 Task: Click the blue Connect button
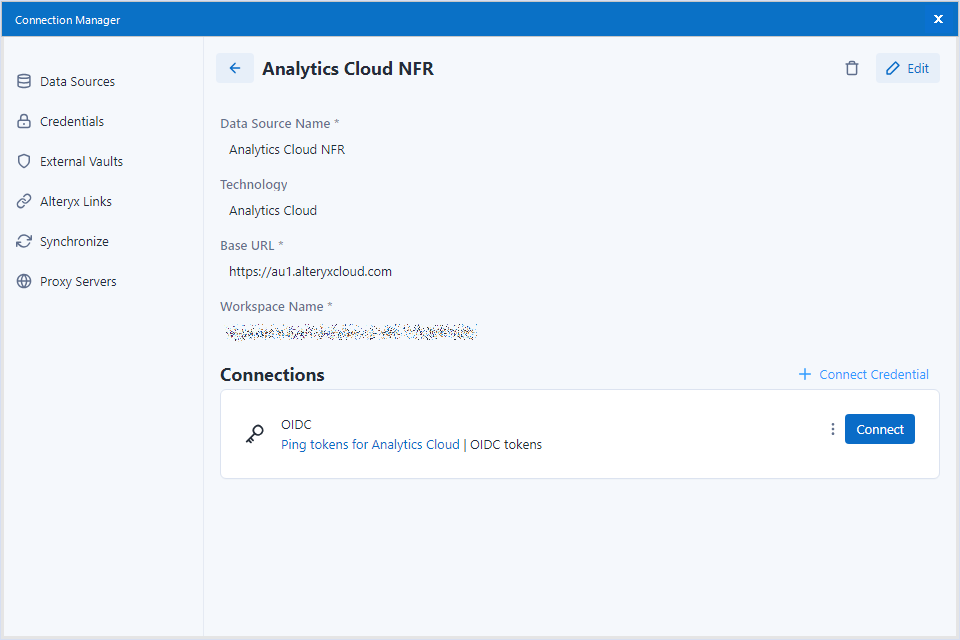pyautogui.click(x=880, y=429)
